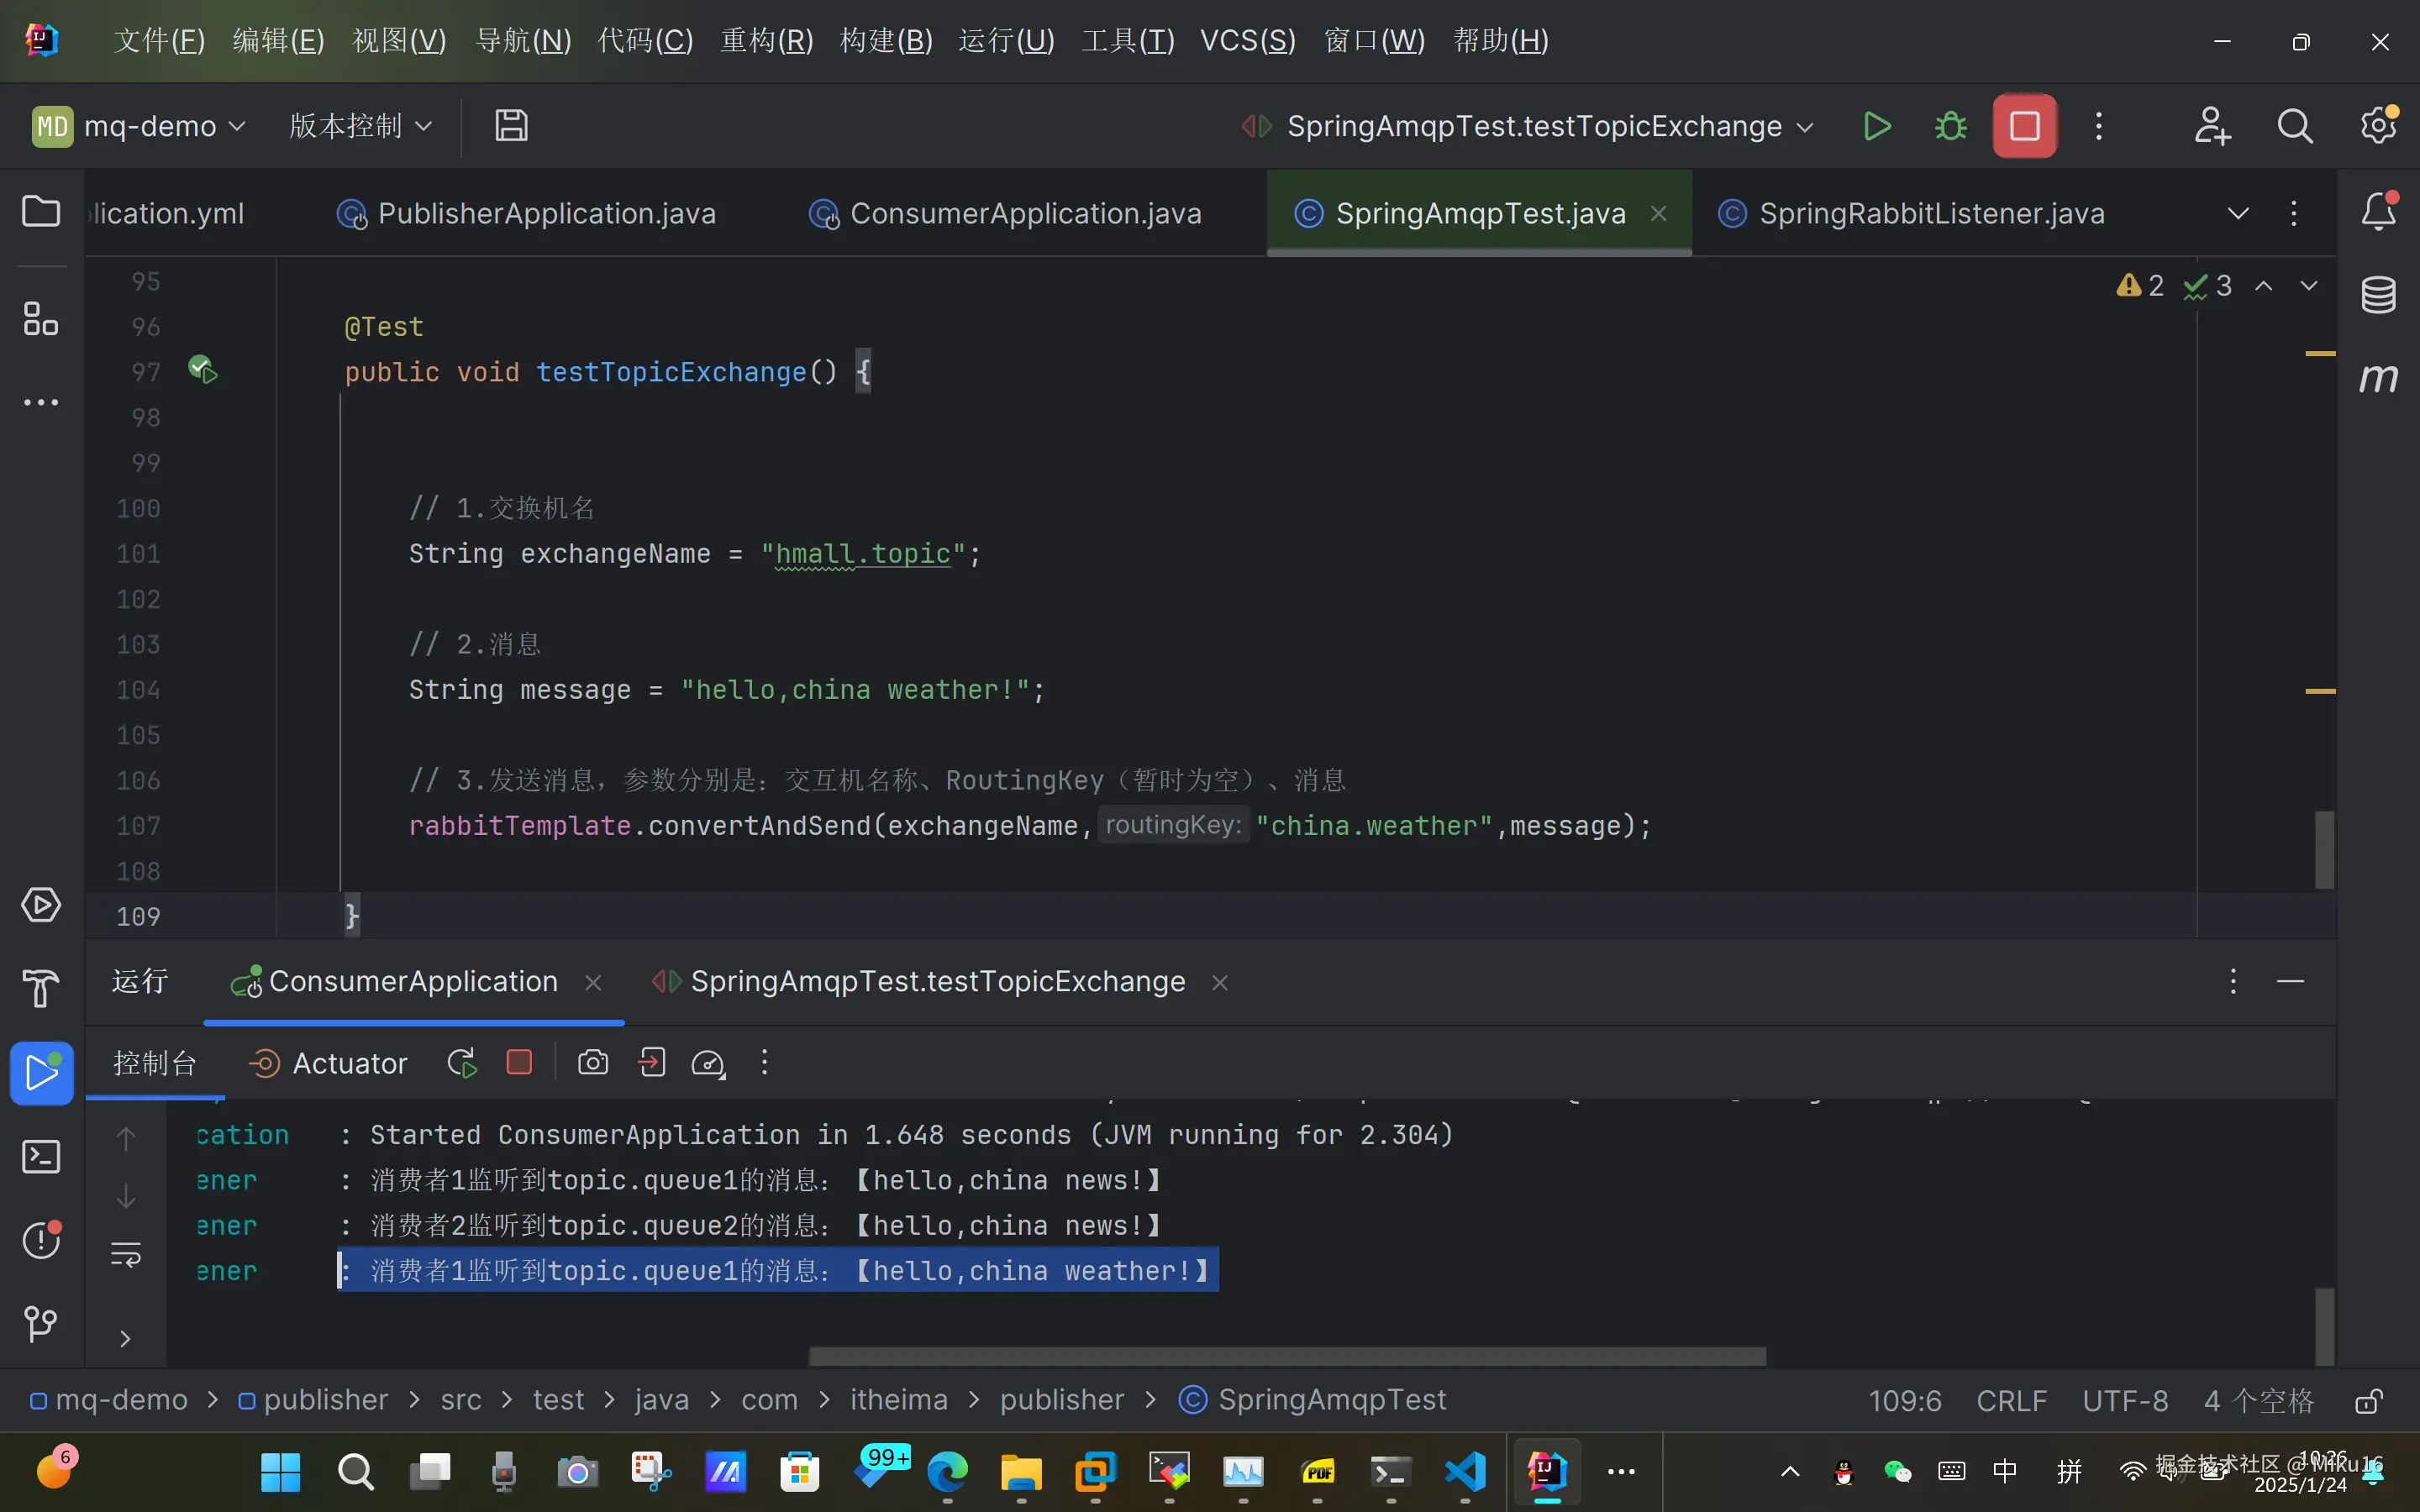Stop the running process with red stop button
Screen dimensions: 2420x1512
[2024, 126]
